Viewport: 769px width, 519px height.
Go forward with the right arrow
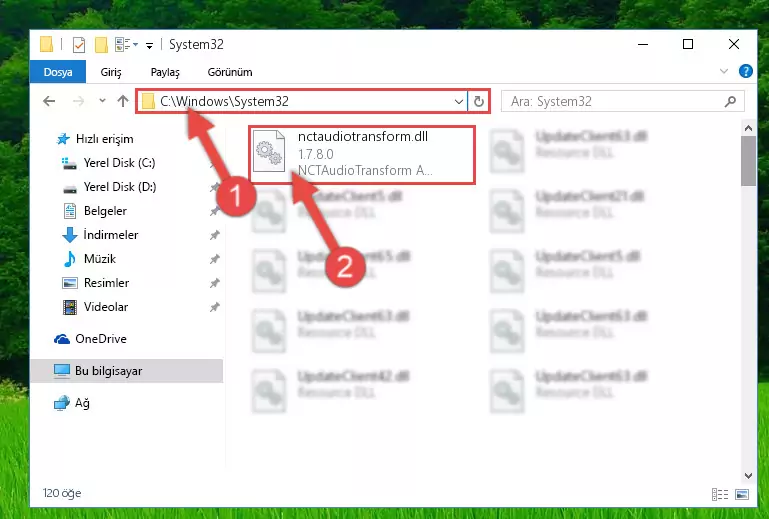78,101
